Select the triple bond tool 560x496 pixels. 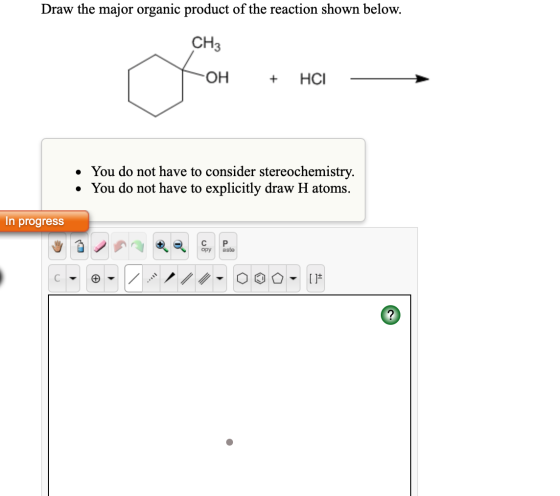pyautogui.click(x=204, y=278)
